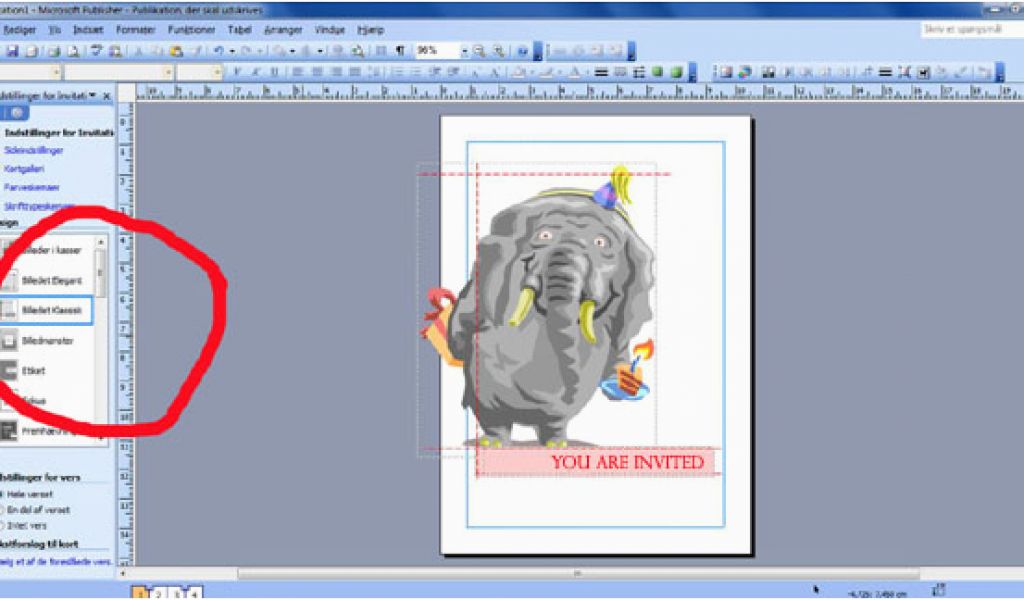1024x600 pixels.
Task: Open the Tabel menu
Action: [x=240, y=30]
